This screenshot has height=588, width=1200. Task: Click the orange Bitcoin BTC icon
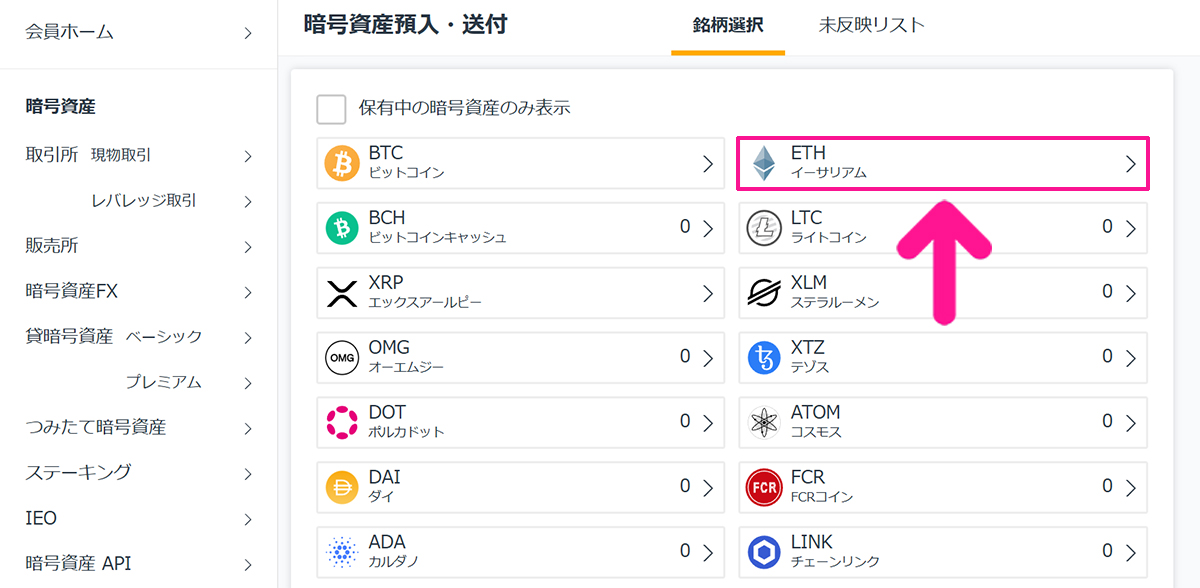tap(342, 164)
